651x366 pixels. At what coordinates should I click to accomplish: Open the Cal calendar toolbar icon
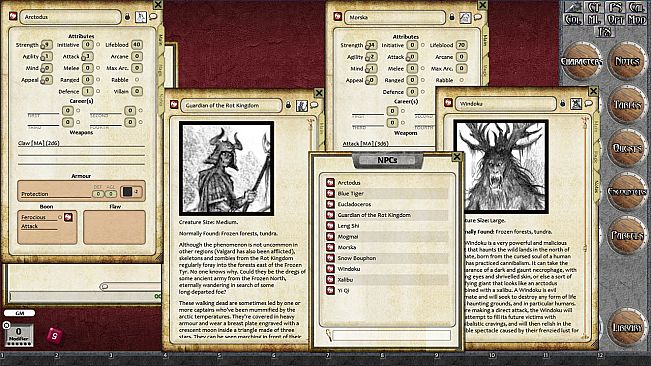pos(637,7)
